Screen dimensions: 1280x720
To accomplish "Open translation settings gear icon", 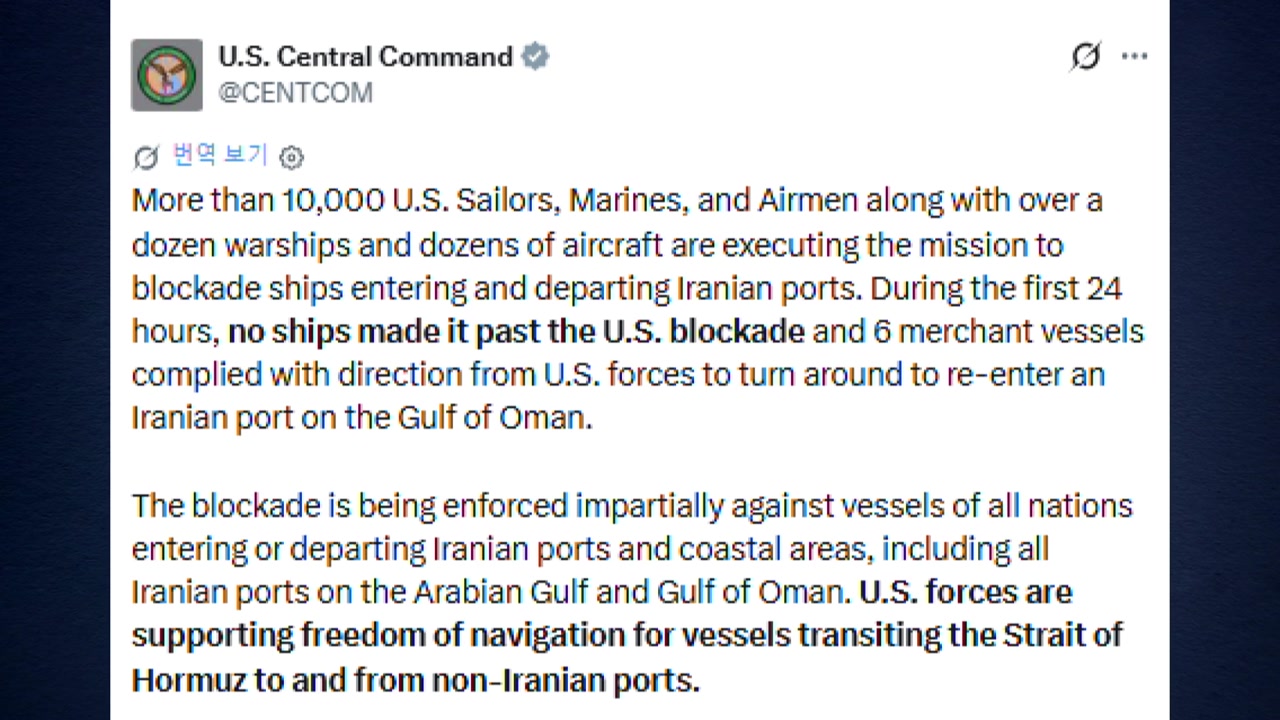I will [x=291, y=157].
